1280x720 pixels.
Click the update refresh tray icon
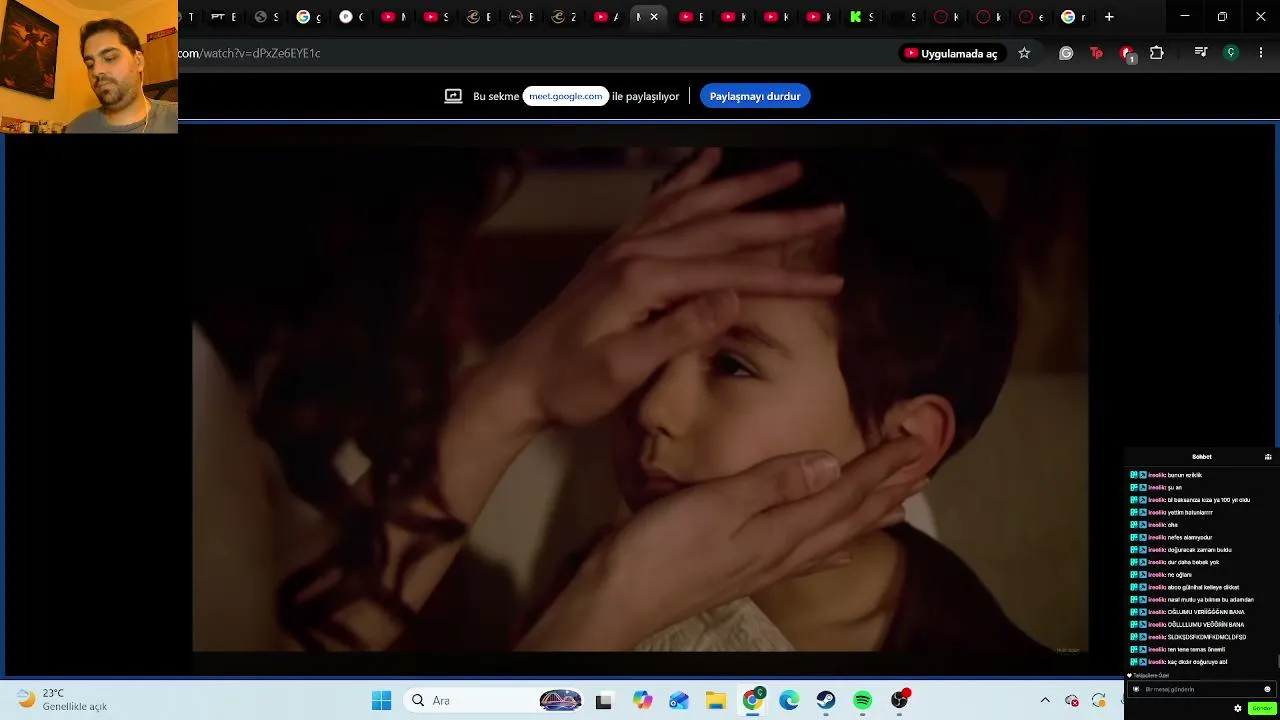(1099, 701)
